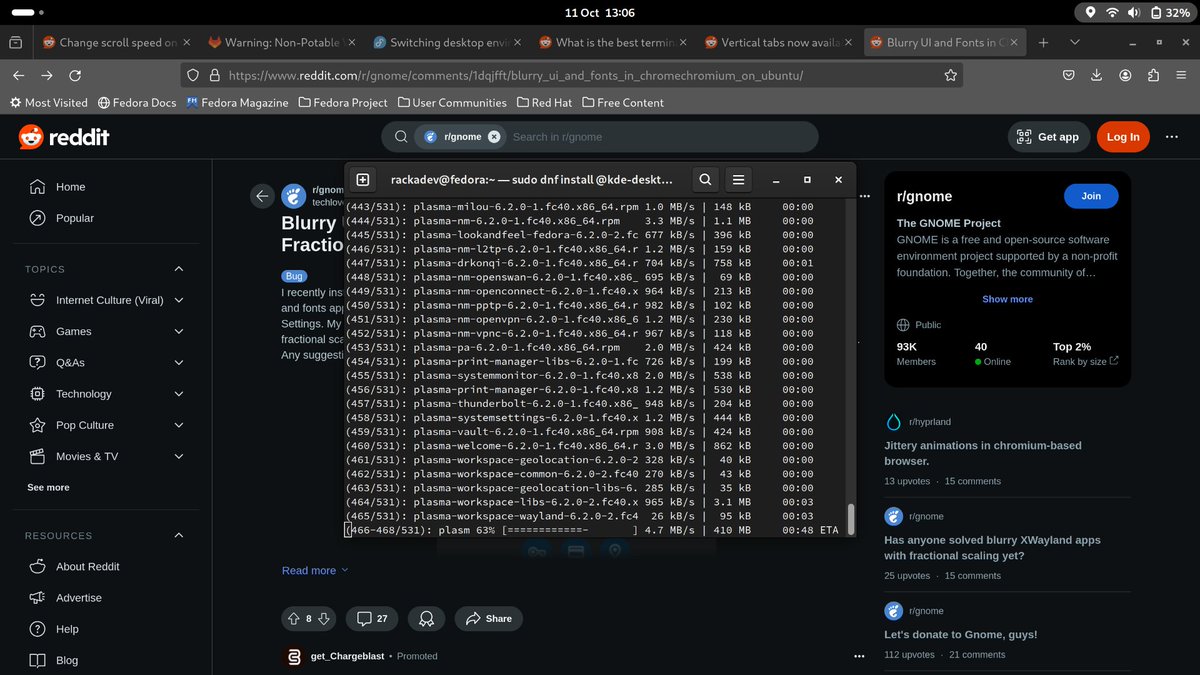Open the User Communities bookmarks folder

[452, 102]
